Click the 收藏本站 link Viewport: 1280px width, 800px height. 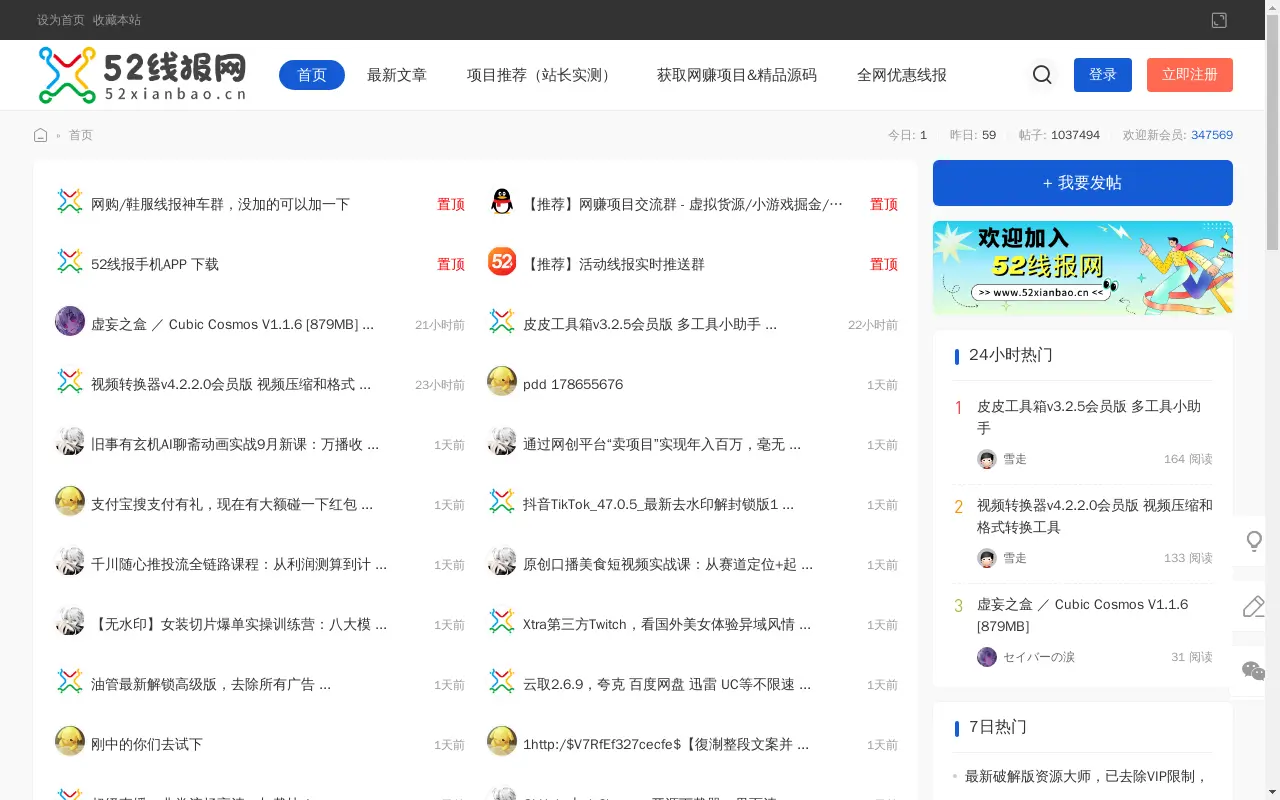pos(117,20)
